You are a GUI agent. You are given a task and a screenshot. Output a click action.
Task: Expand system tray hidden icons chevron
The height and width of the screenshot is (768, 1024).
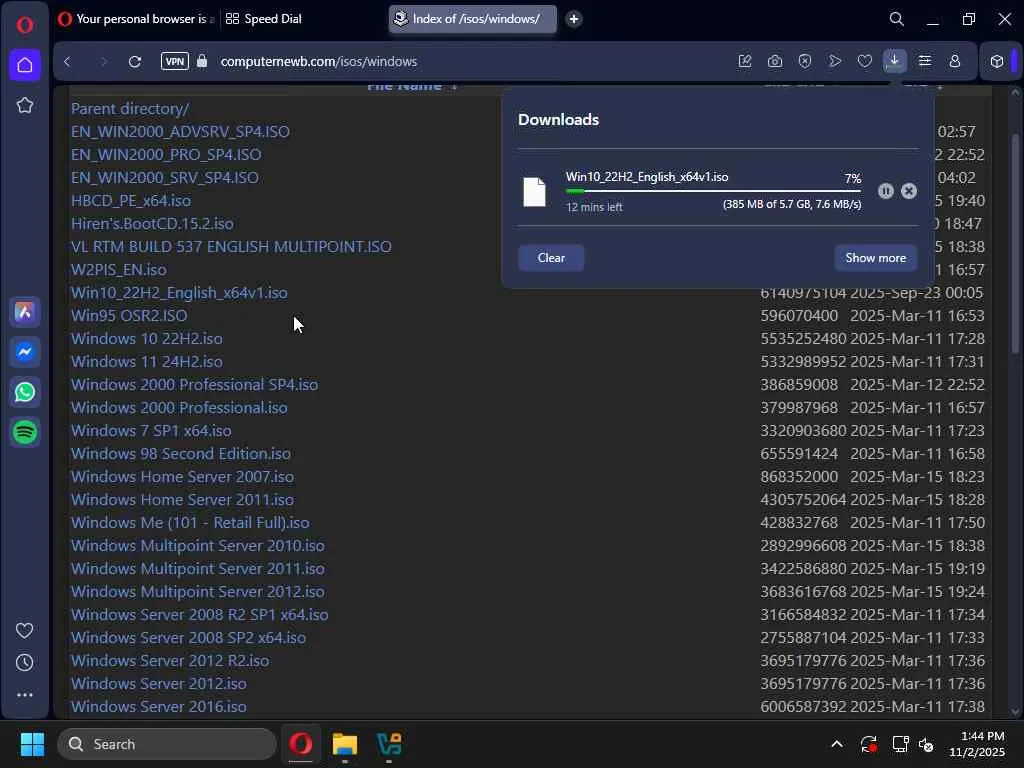pyautogui.click(x=837, y=744)
